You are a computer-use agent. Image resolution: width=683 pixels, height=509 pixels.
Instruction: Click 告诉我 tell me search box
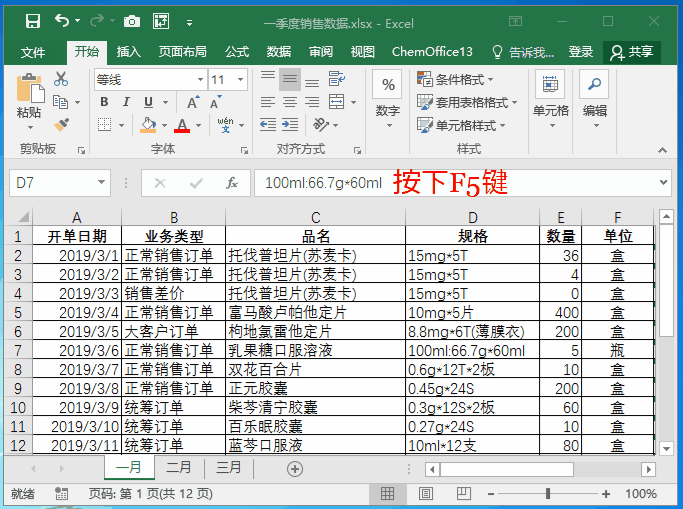click(x=523, y=52)
